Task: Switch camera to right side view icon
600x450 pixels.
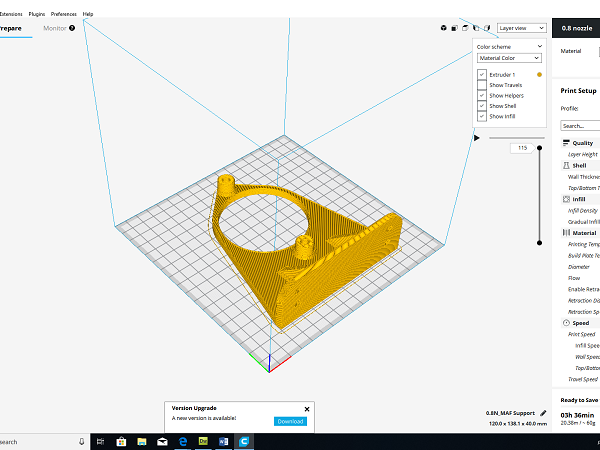Action: coord(487,28)
